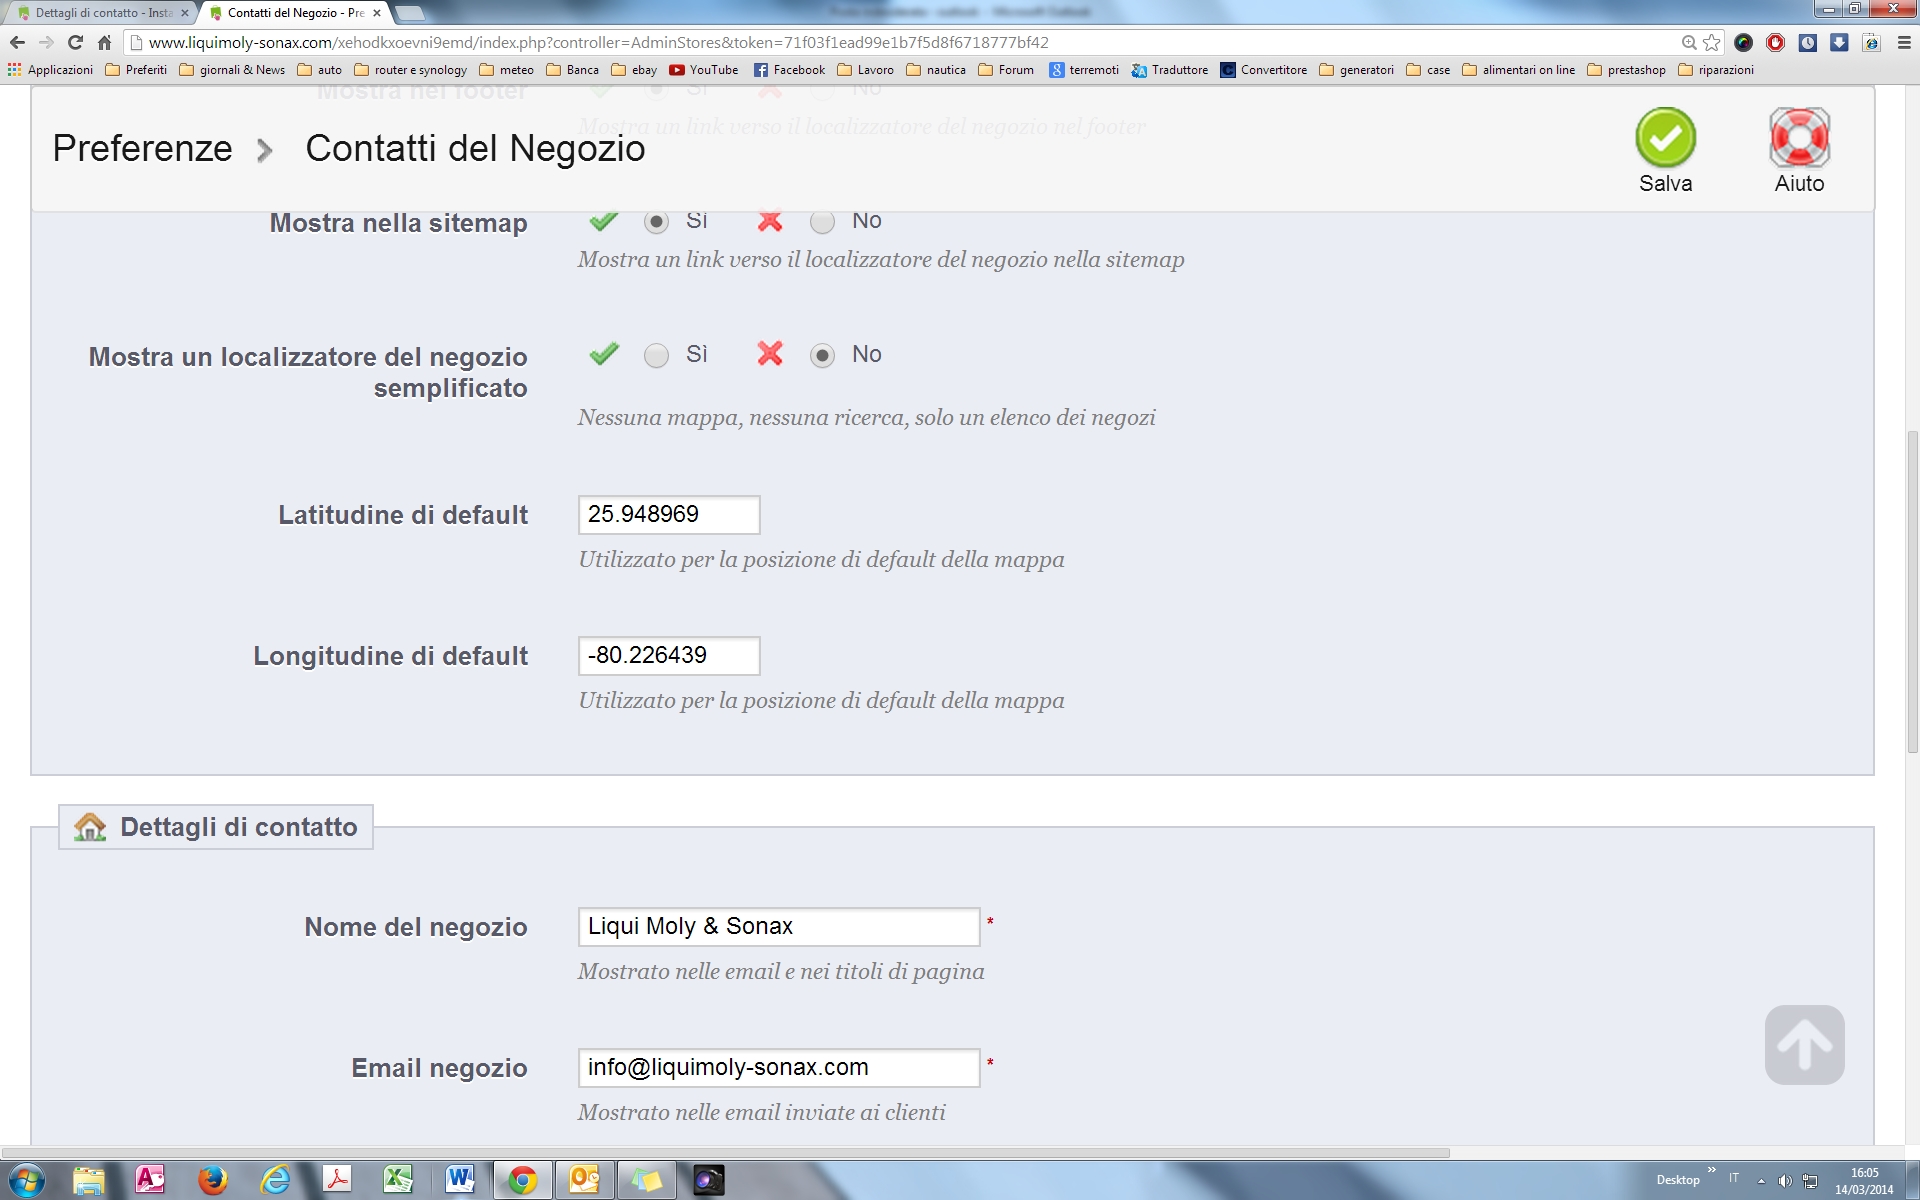Viewport: 1920px width, 1200px height.
Task: Click the horizontal scrollbar at page bottom
Action: tap(725, 1153)
